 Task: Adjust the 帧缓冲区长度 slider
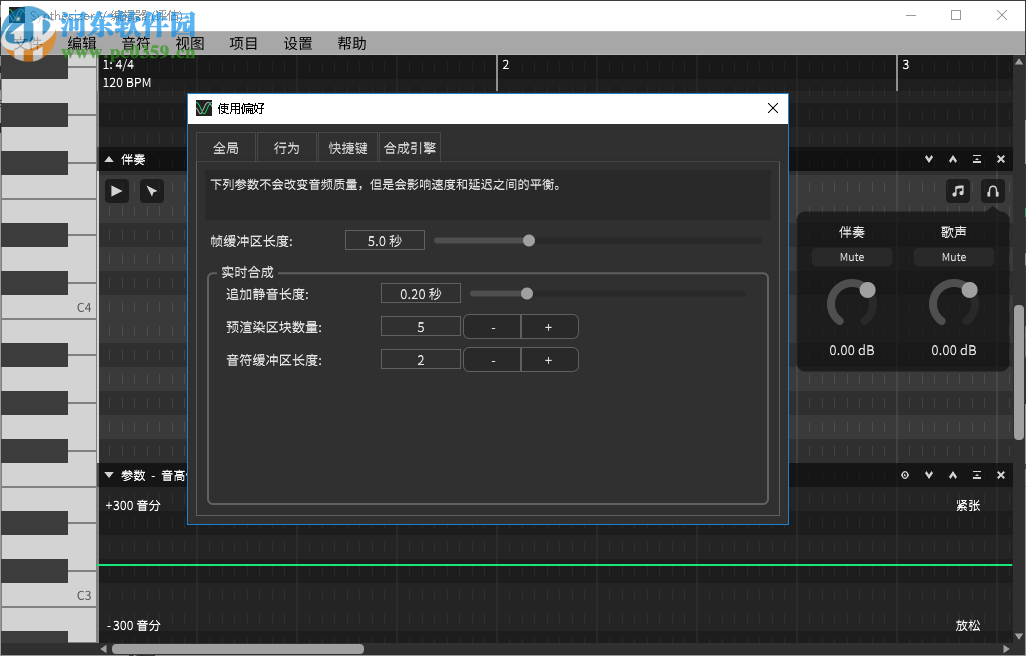tap(529, 240)
